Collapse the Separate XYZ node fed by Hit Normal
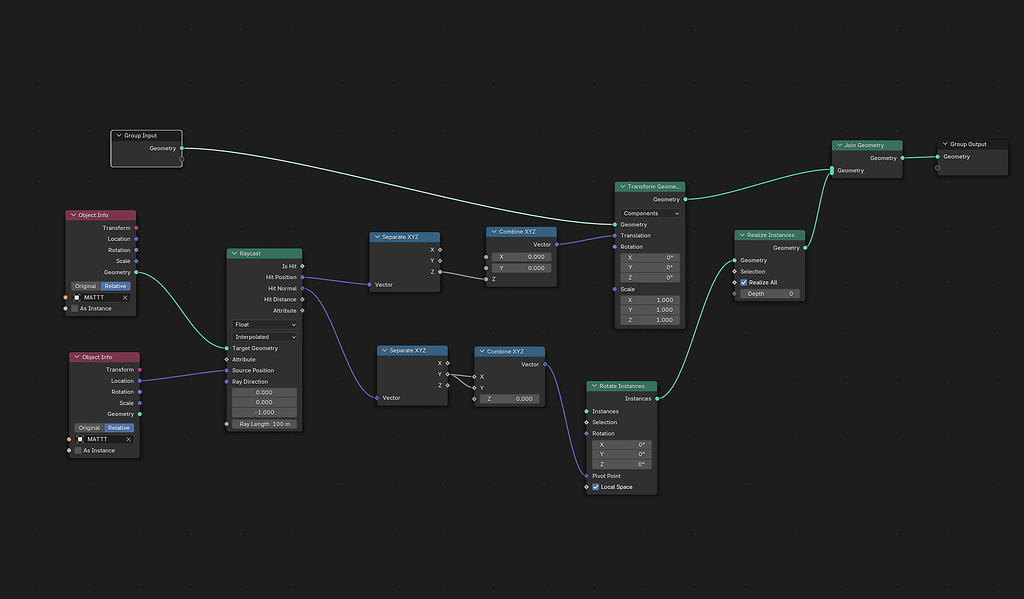Viewport: 1024px width, 599px height. (385, 350)
